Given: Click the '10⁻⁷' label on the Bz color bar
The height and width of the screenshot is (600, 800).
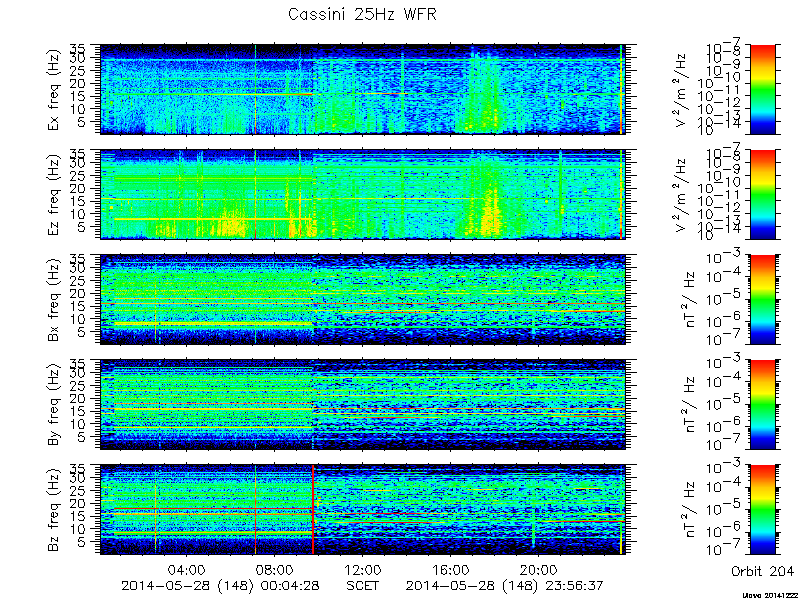Looking at the screenshot, I should point(724,550).
